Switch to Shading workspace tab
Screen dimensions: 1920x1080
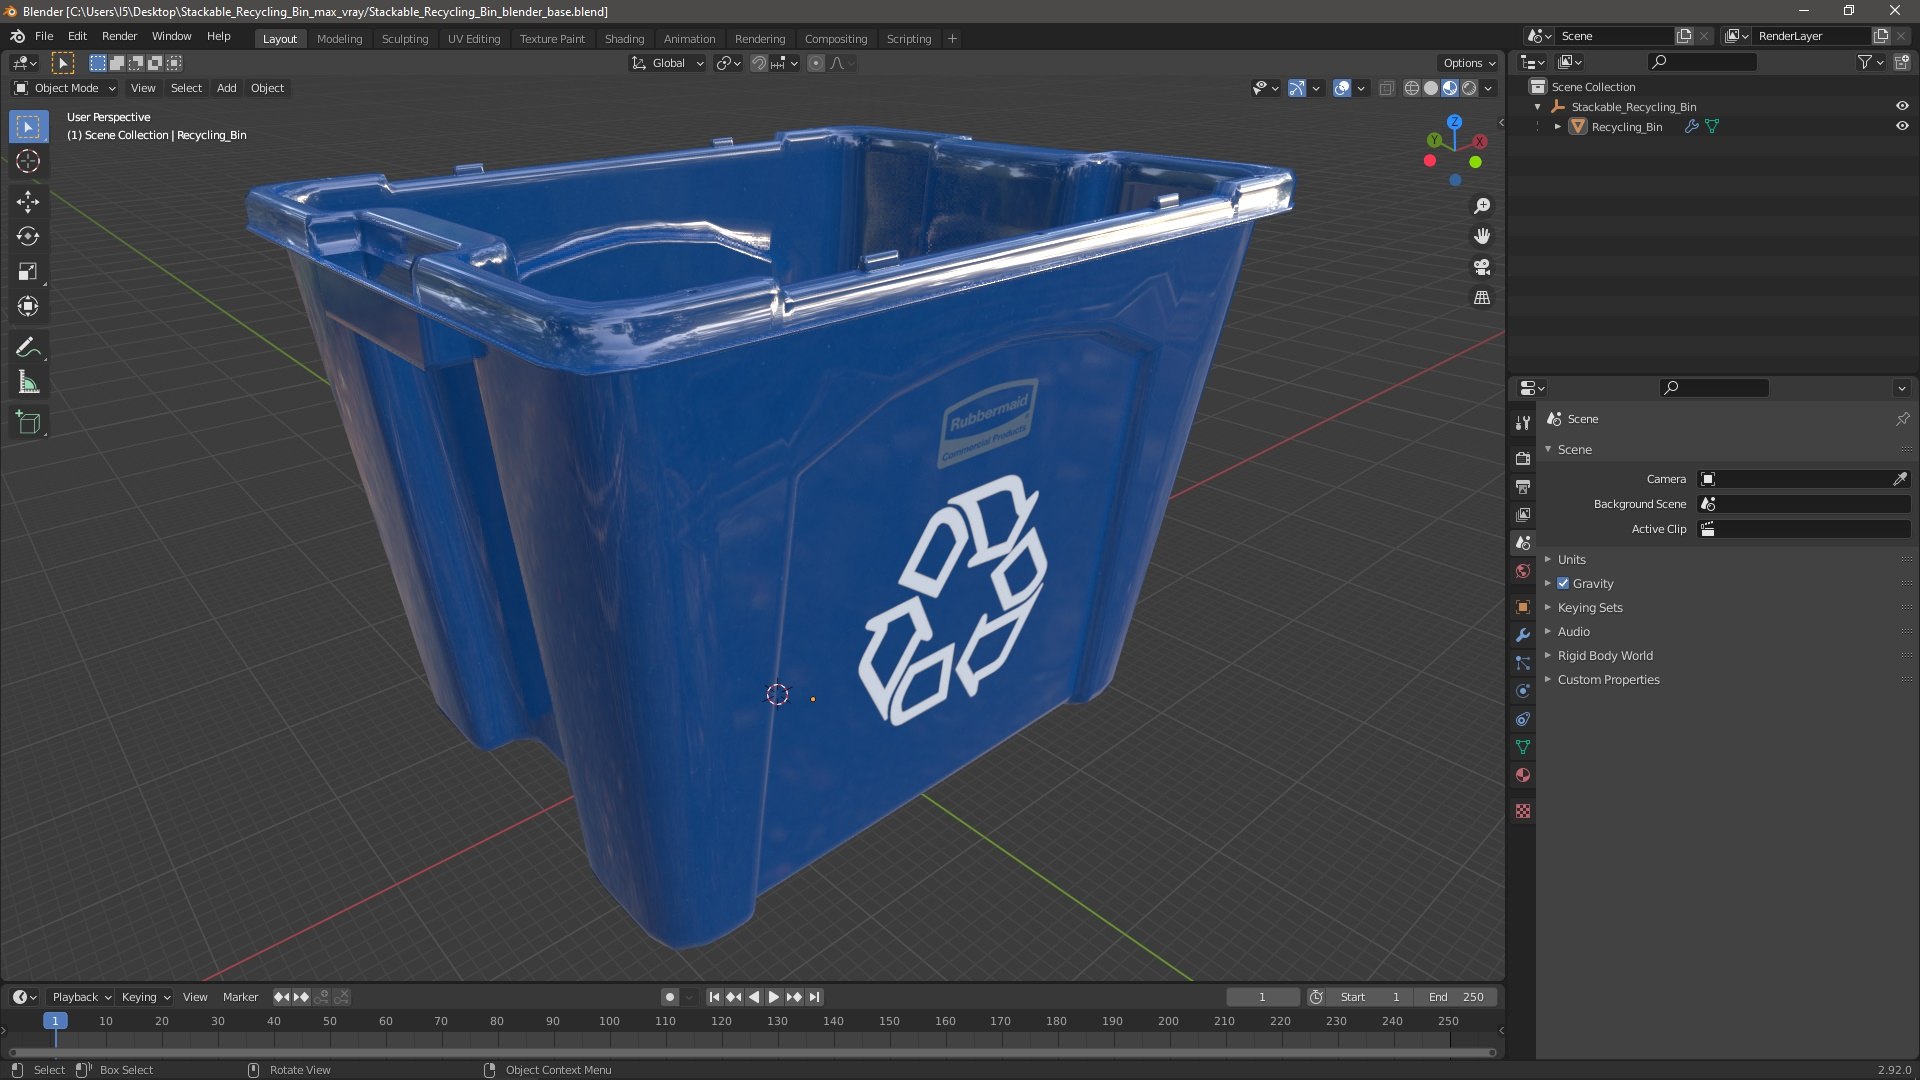pos(624,38)
